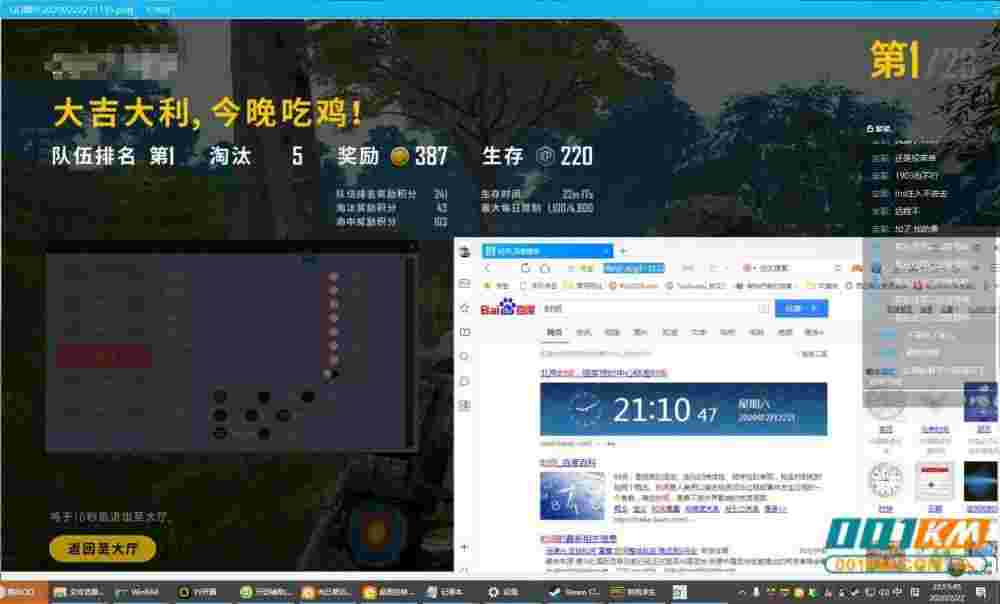Image resolution: width=1000 pixels, height=604 pixels.
Task: Open a new browser tab with plus
Action: coord(624,251)
